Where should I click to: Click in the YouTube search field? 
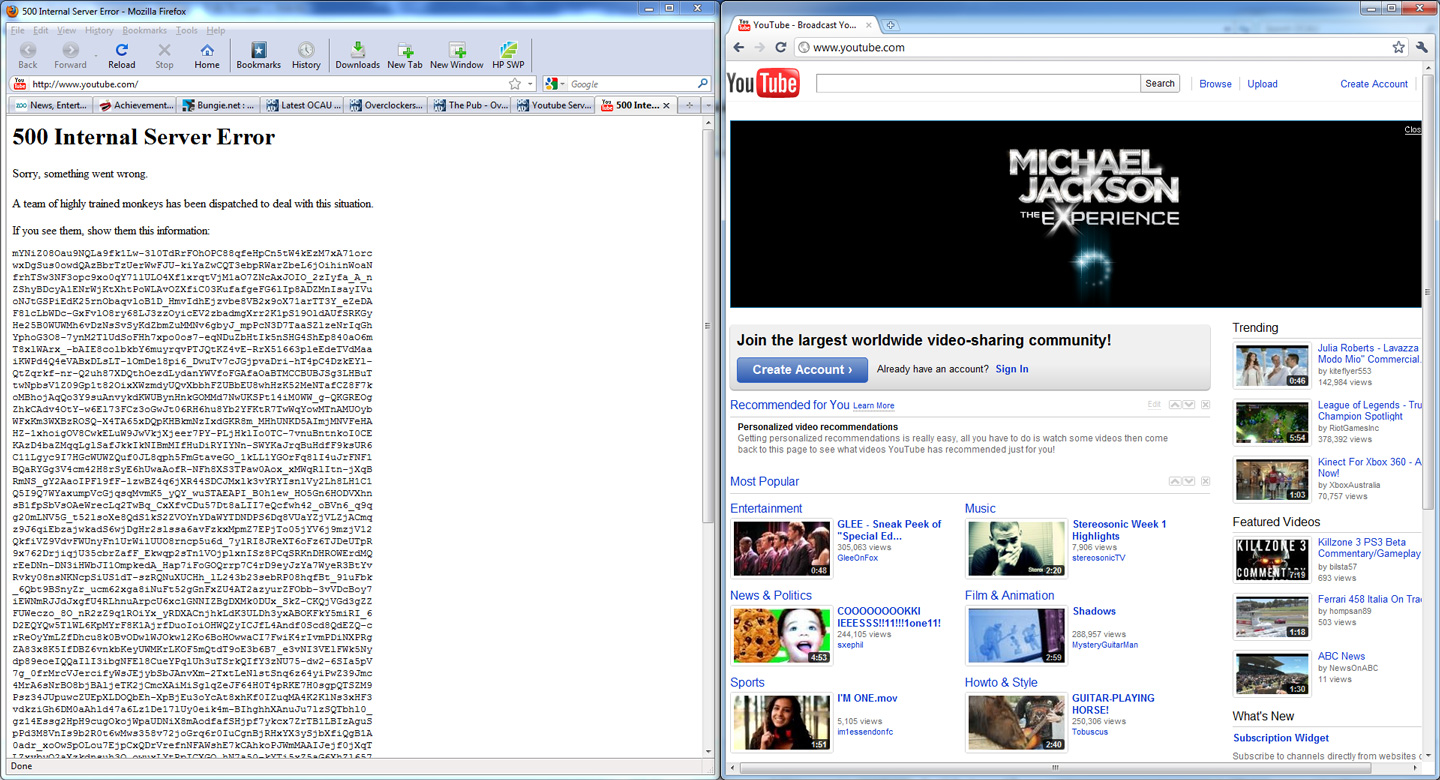coord(977,84)
